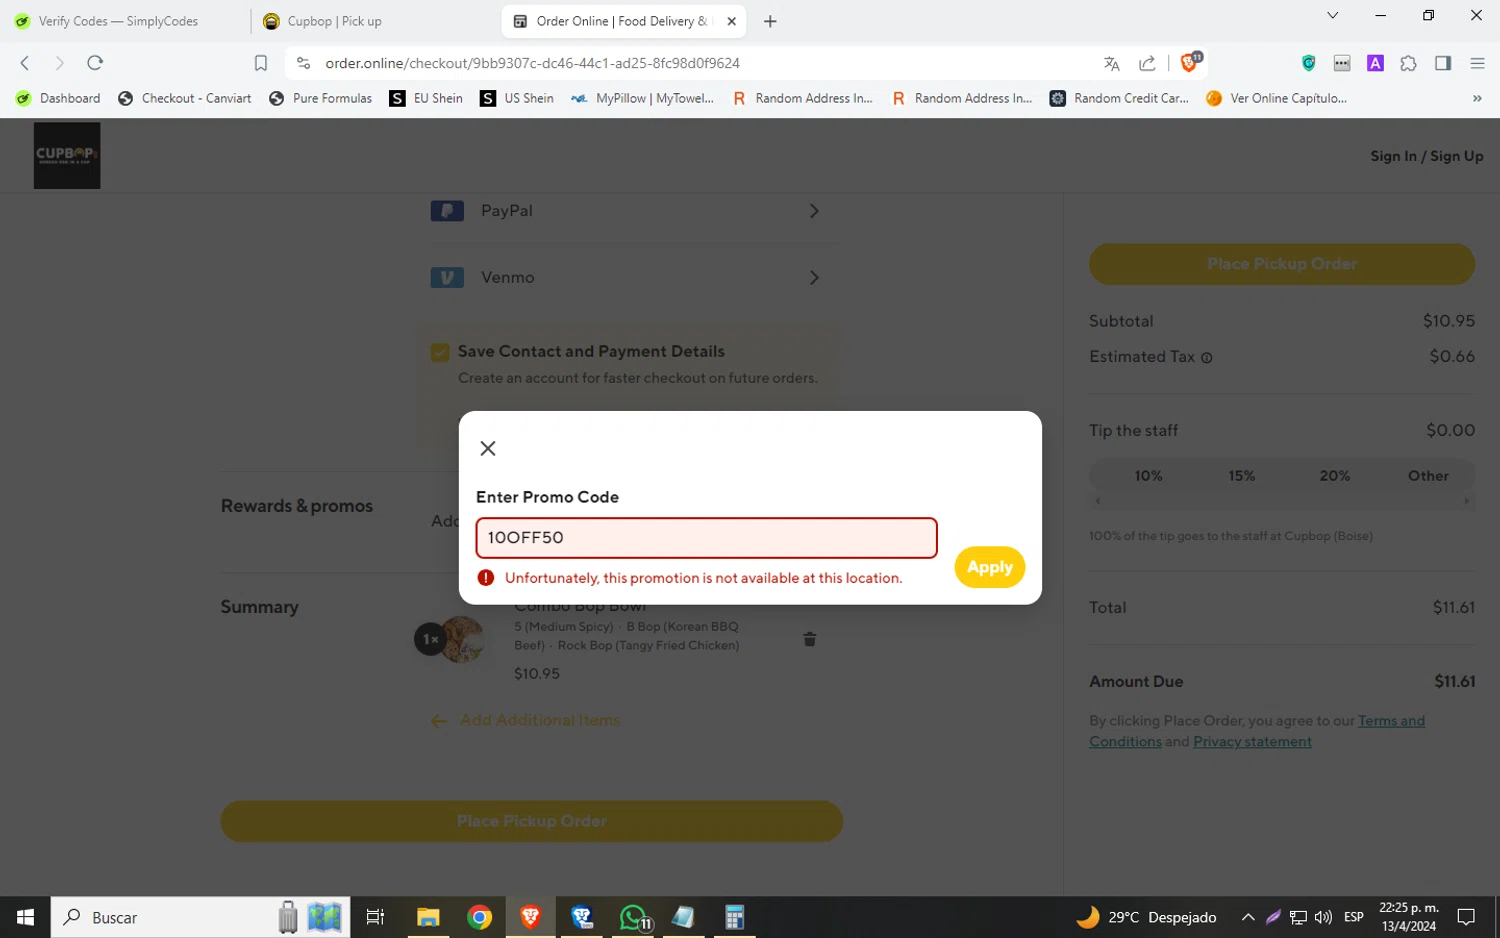Open Calculator from taskbar
Image resolution: width=1500 pixels, height=938 pixels.
735,917
